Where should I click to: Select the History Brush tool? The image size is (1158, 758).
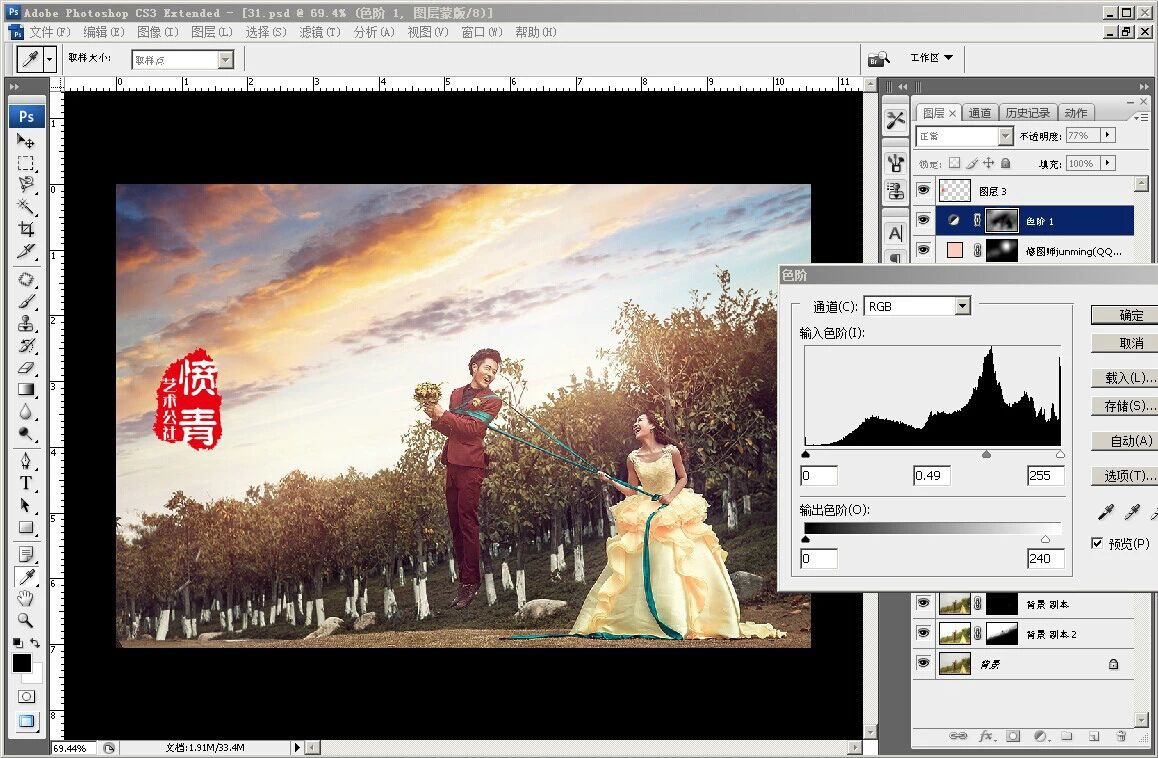(x=26, y=346)
